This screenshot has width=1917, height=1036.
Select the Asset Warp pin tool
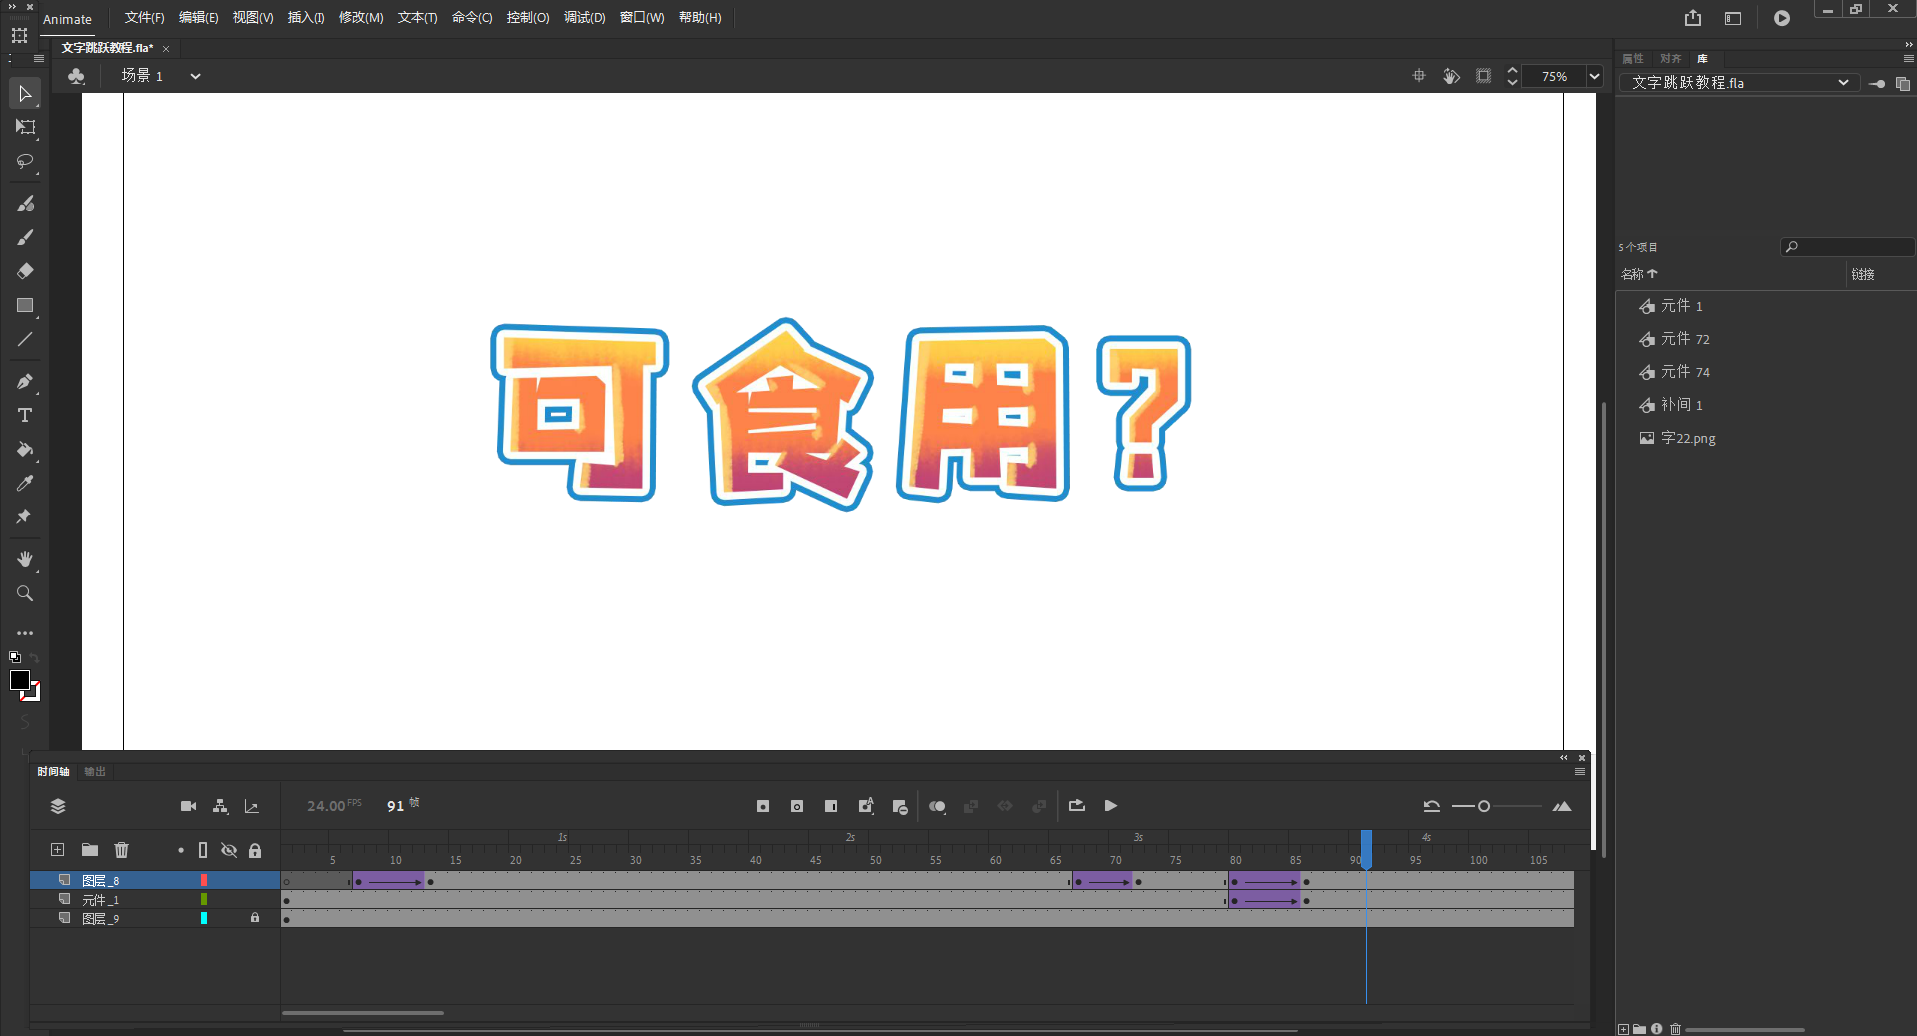(x=25, y=517)
